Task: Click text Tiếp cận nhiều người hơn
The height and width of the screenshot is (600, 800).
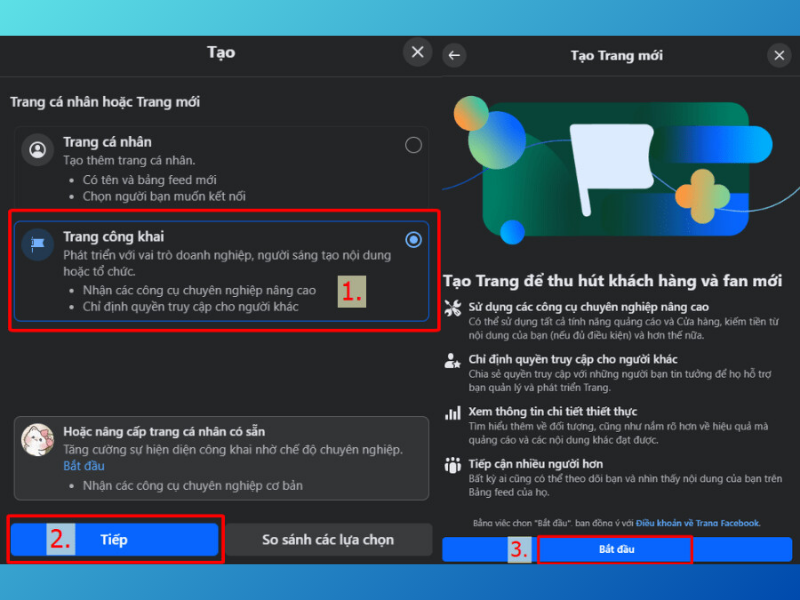Action: point(536,464)
